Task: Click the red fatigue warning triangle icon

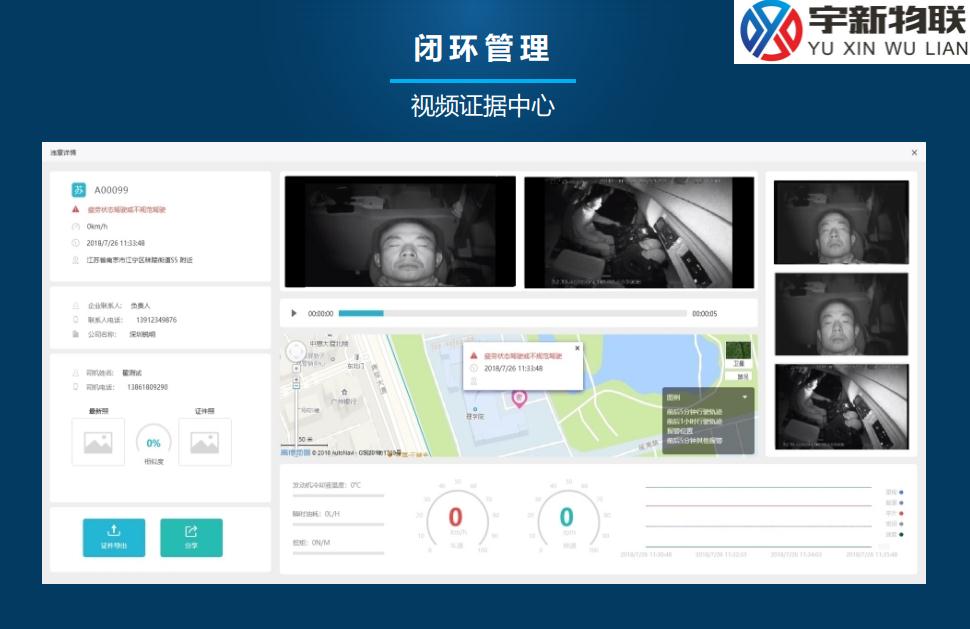Action: [76, 210]
